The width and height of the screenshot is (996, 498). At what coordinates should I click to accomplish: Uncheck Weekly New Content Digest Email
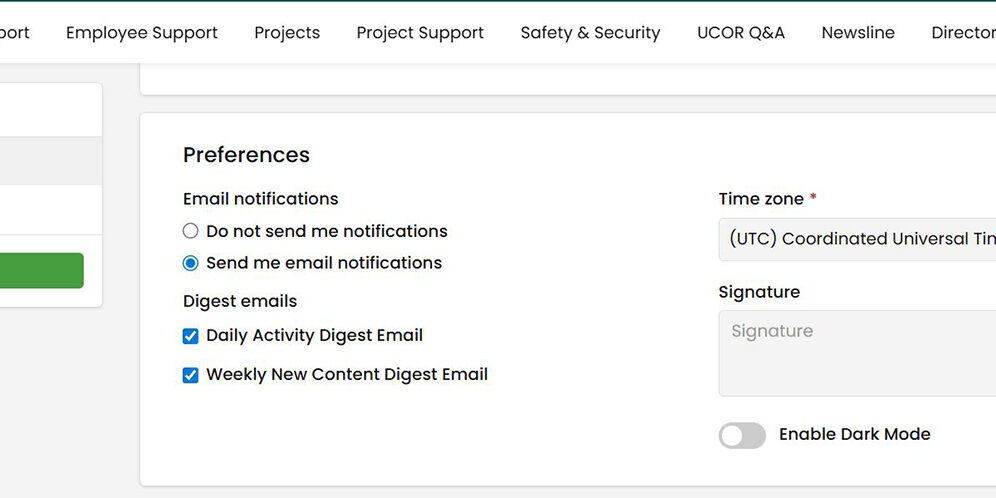(x=191, y=375)
